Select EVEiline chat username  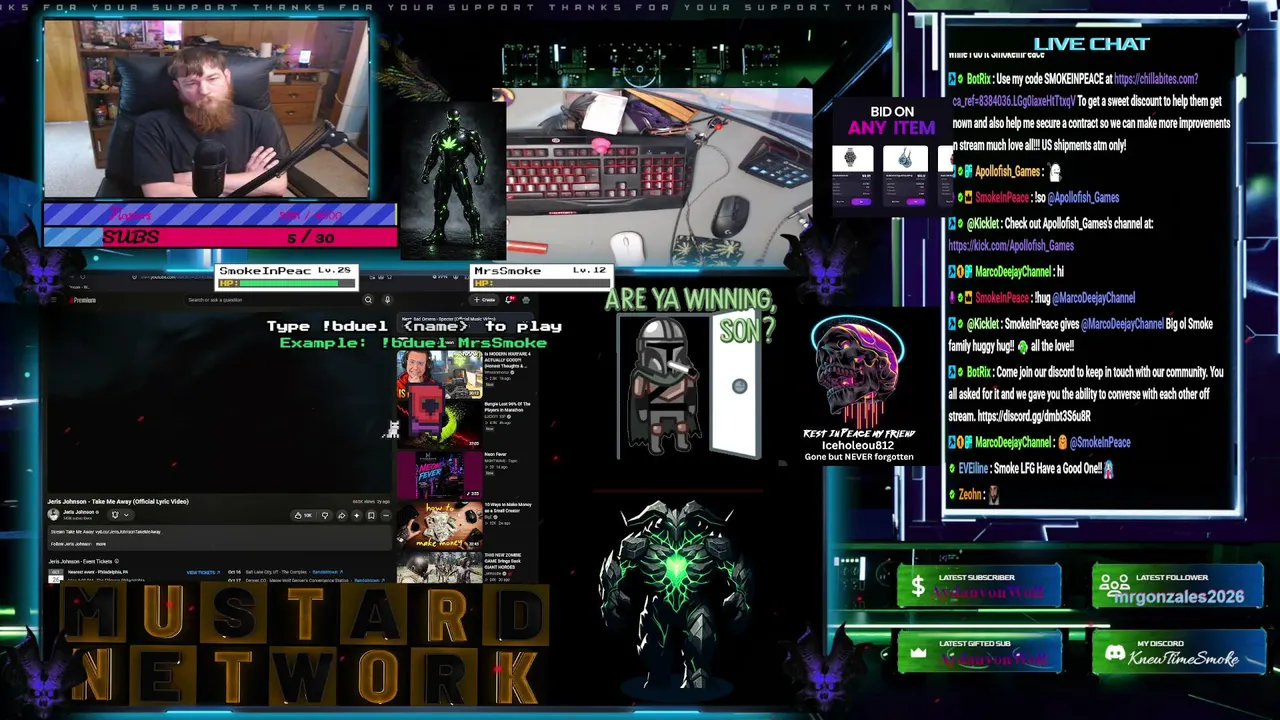973,468
